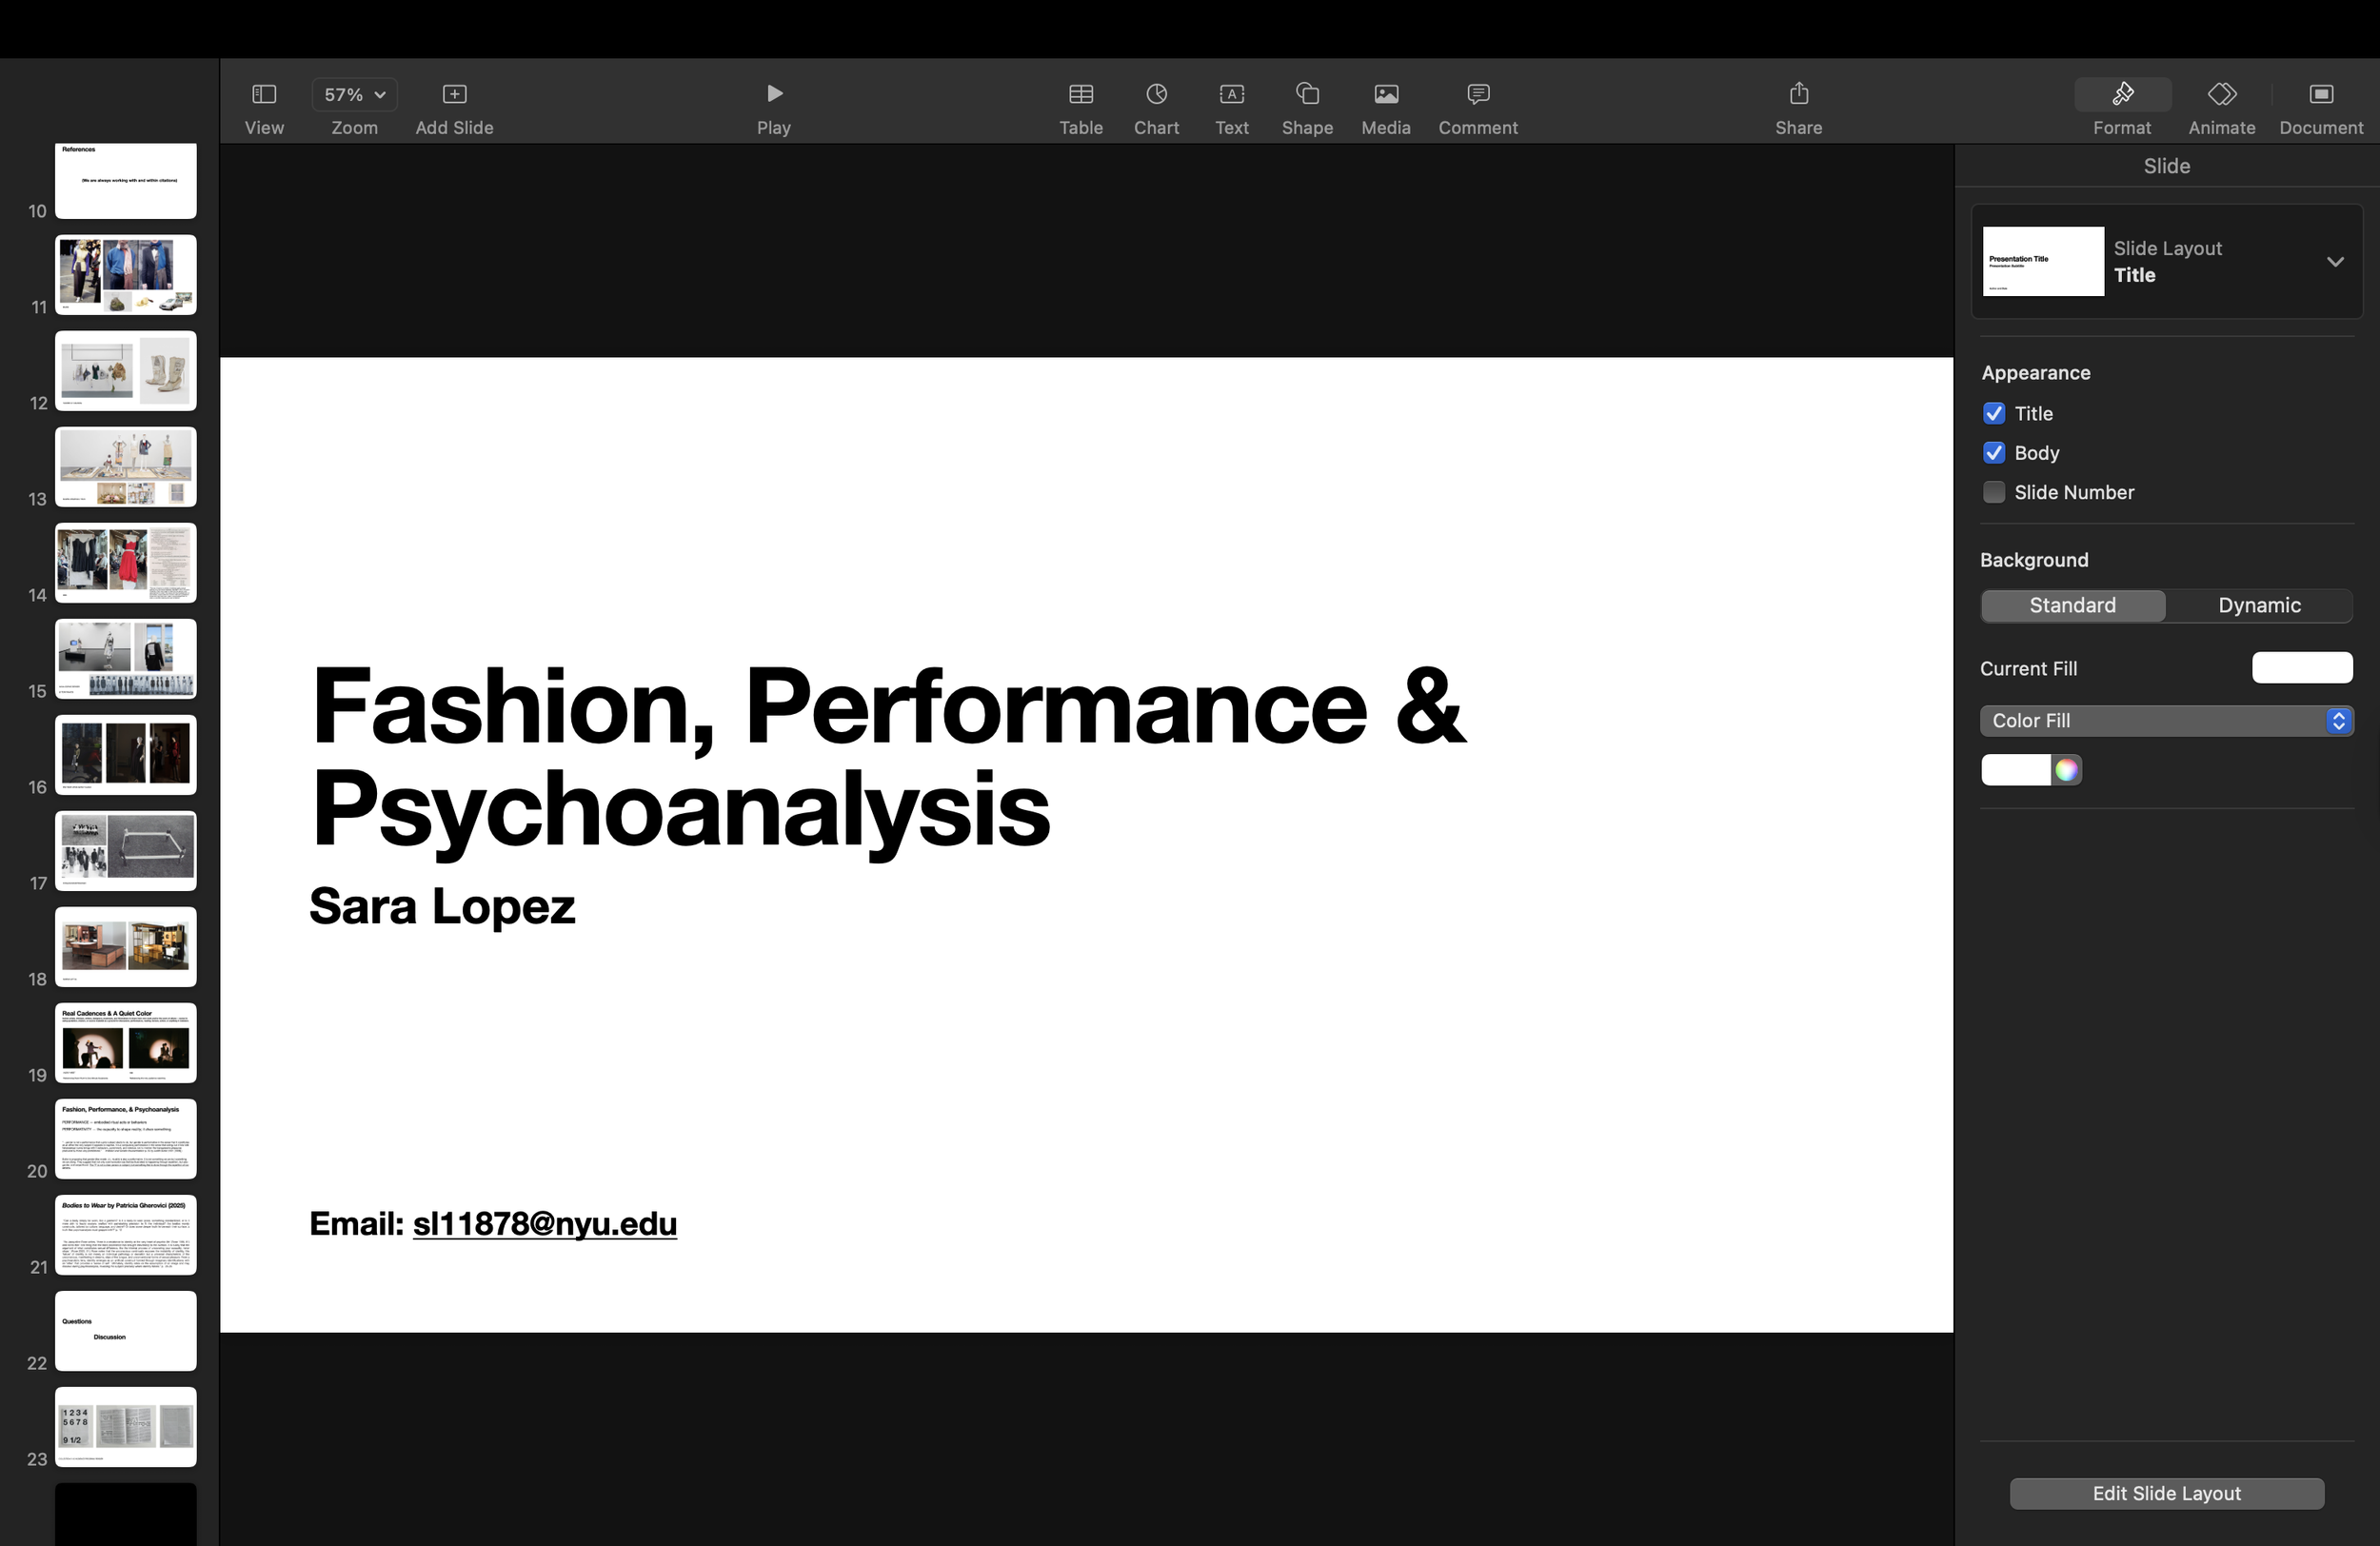
Task: Open the Media insert menu
Action: 1385,94
